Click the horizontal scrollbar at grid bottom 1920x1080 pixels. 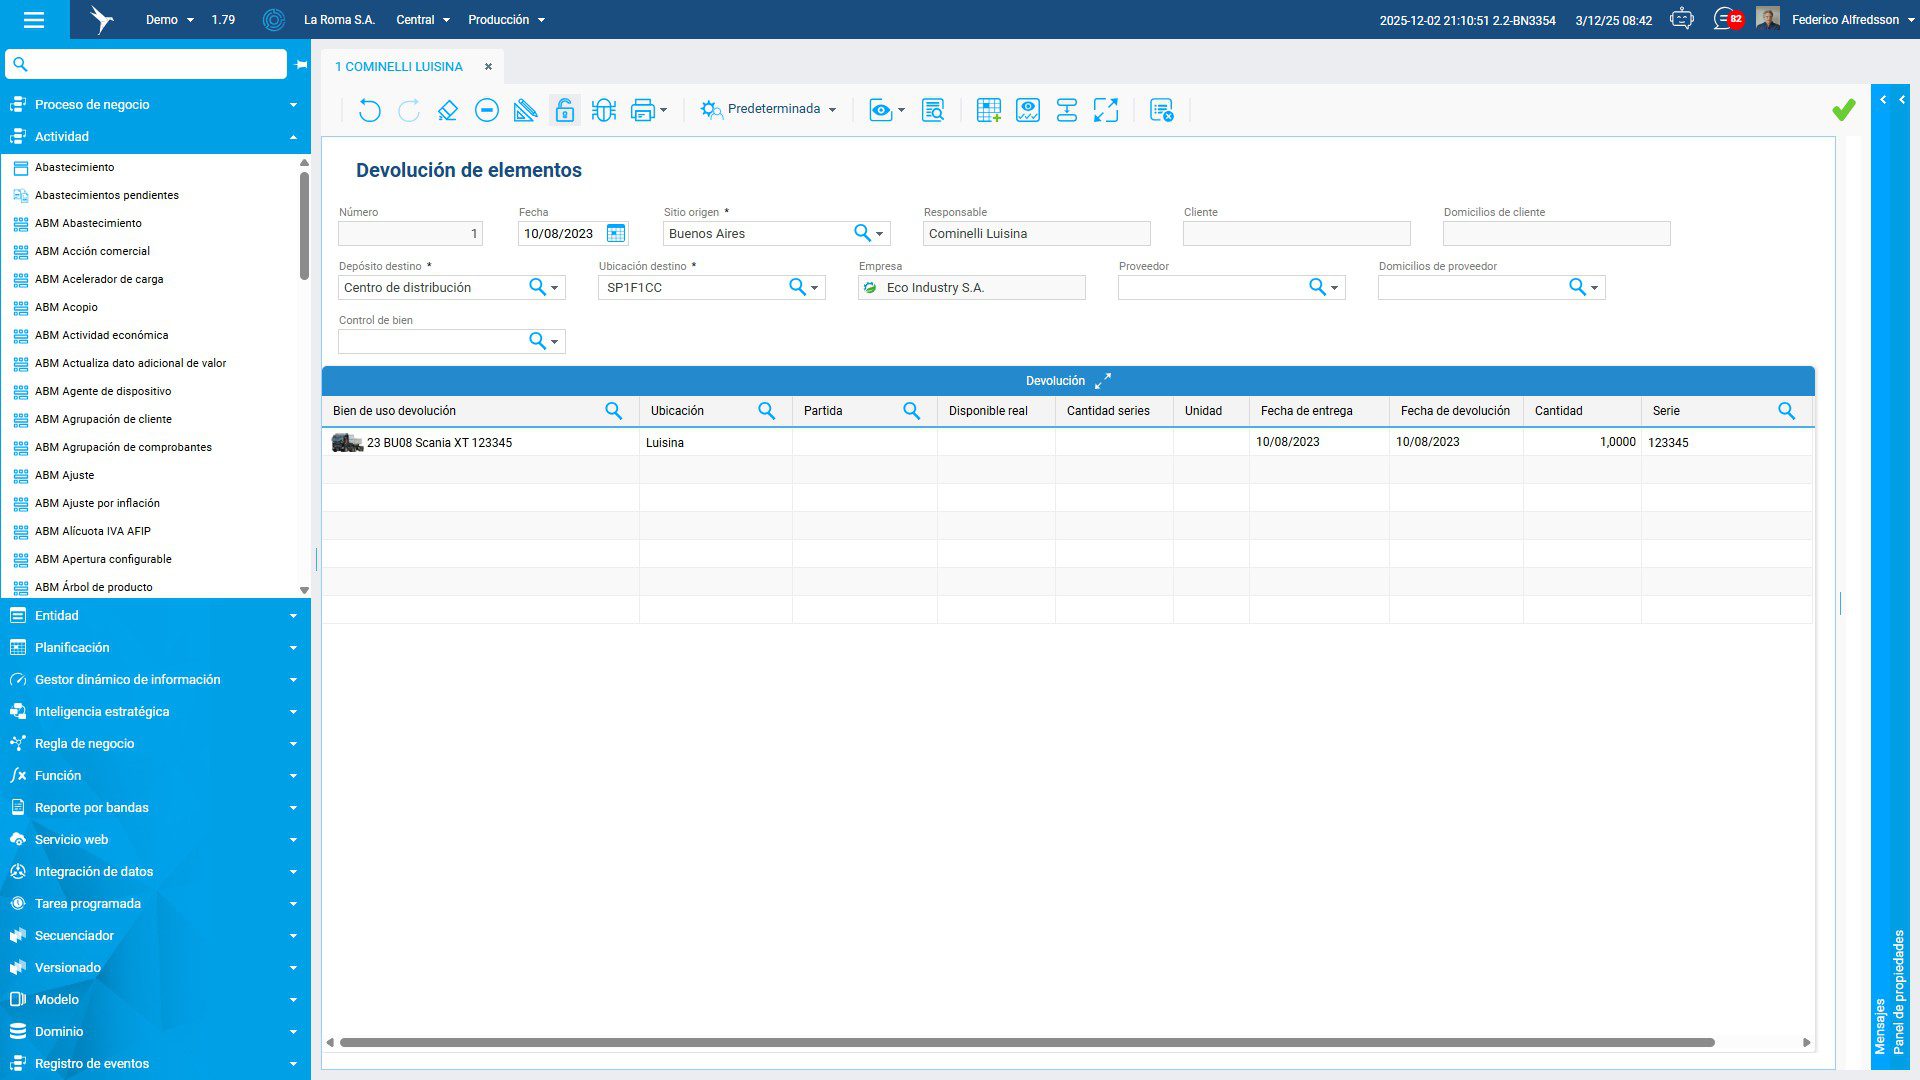click(x=1026, y=1042)
